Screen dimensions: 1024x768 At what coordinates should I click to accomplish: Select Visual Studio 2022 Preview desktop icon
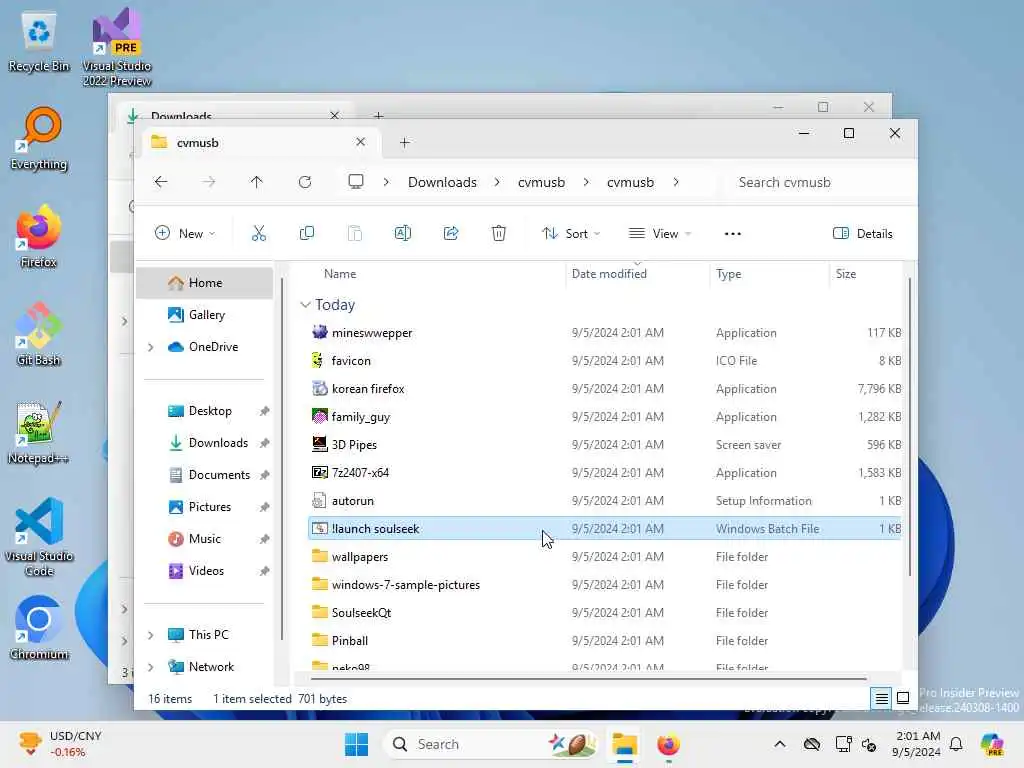(117, 48)
